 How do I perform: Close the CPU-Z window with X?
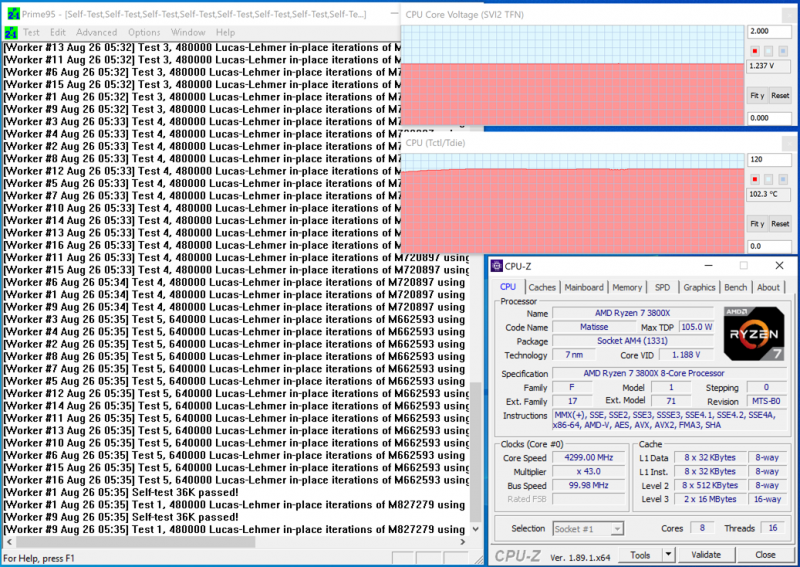point(779,265)
